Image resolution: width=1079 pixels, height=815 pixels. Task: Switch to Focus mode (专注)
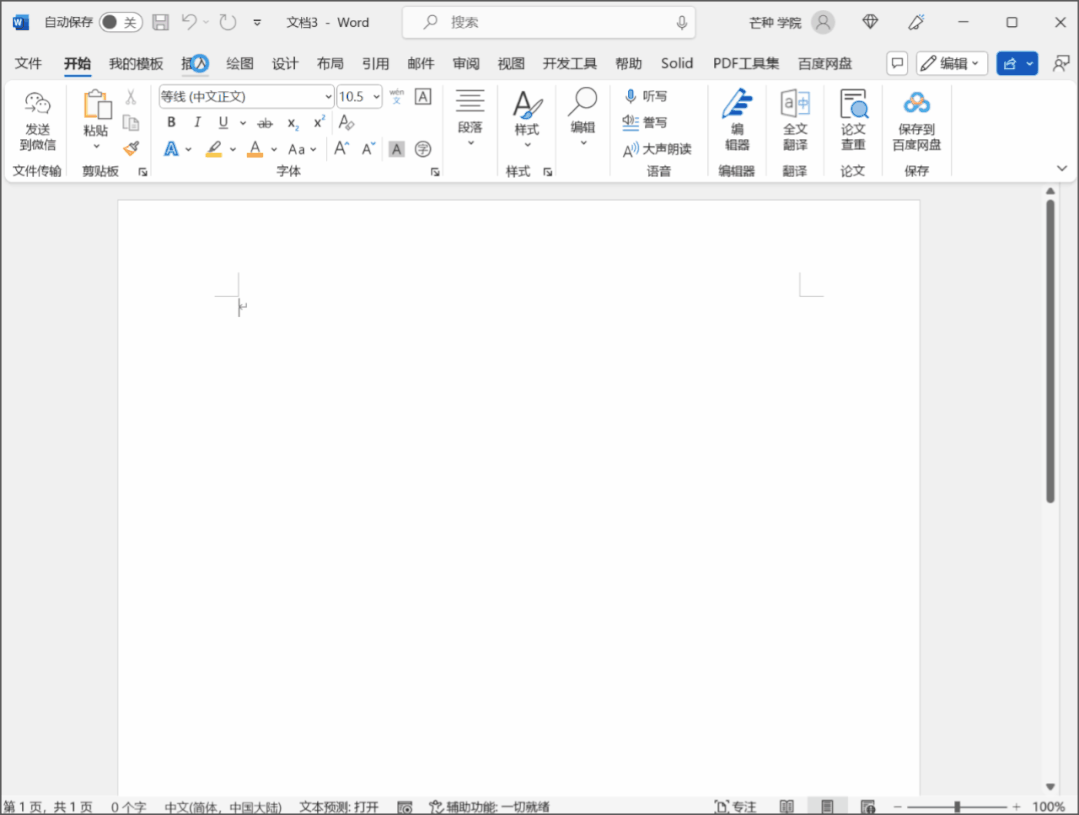click(735, 806)
